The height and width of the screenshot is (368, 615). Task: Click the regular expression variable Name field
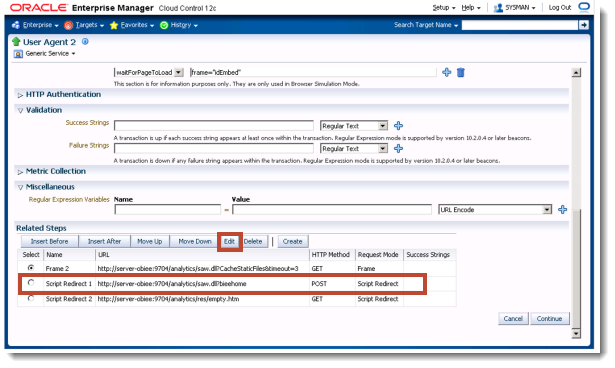tap(168, 210)
